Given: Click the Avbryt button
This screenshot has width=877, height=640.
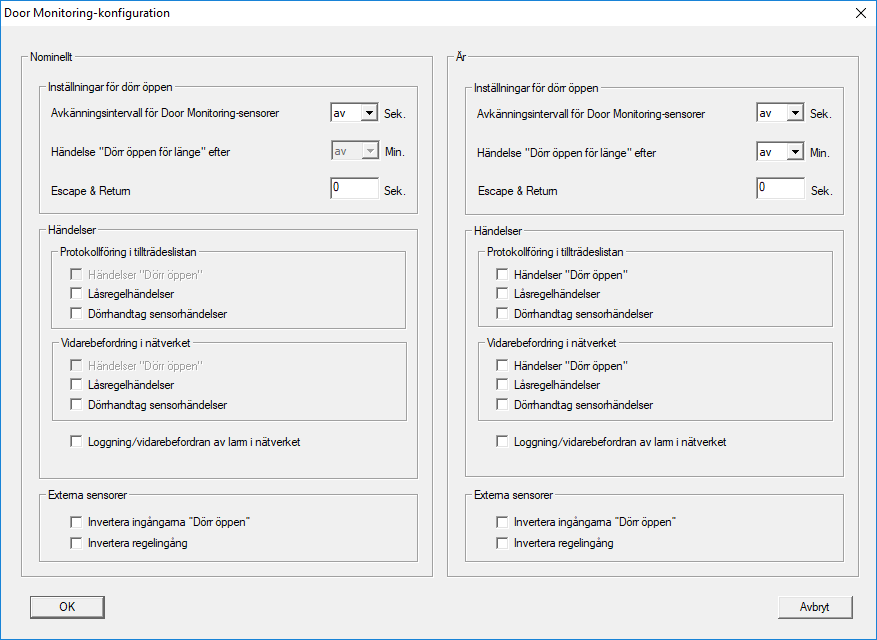Looking at the screenshot, I should point(815,607).
